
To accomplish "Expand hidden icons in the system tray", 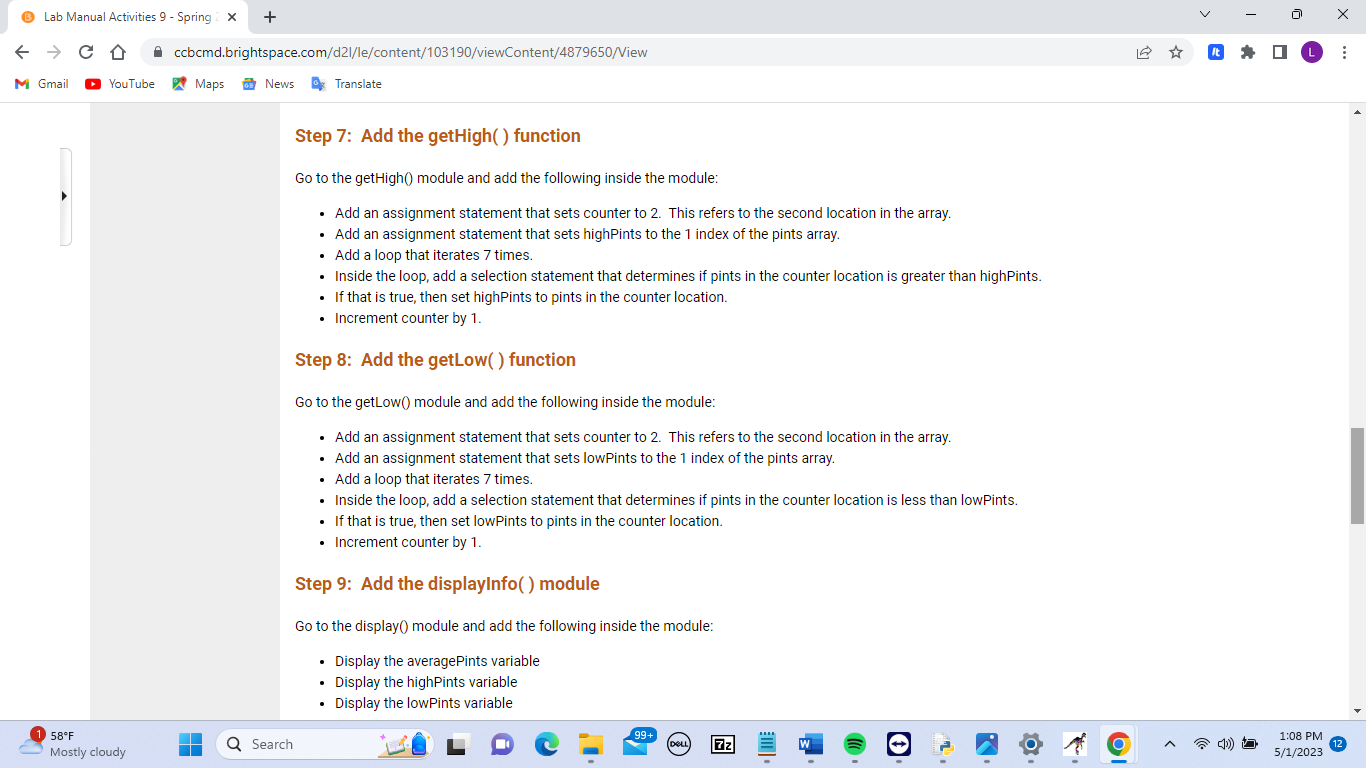I will [x=1168, y=744].
